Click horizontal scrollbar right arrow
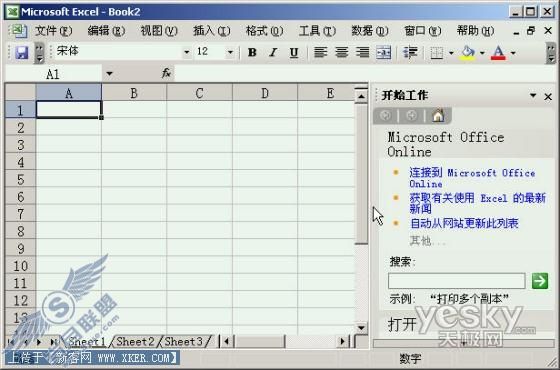This screenshot has width=560, height=370. [x=343, y=342]
